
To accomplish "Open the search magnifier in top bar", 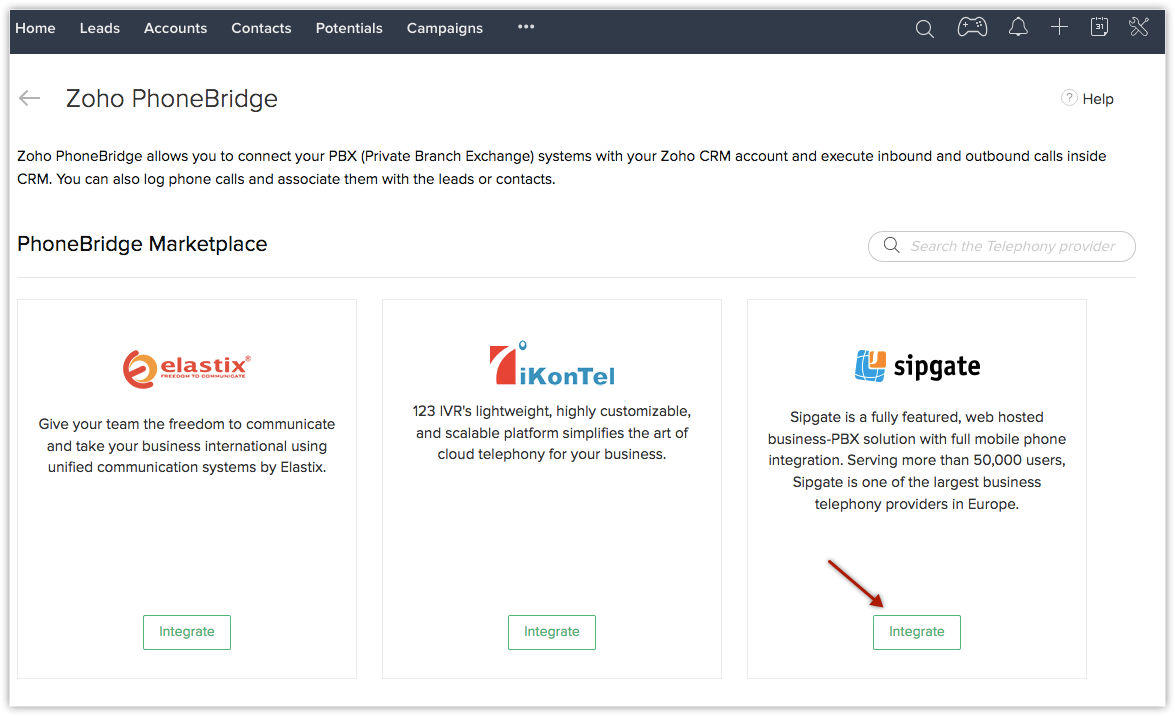I will [925, 28].
